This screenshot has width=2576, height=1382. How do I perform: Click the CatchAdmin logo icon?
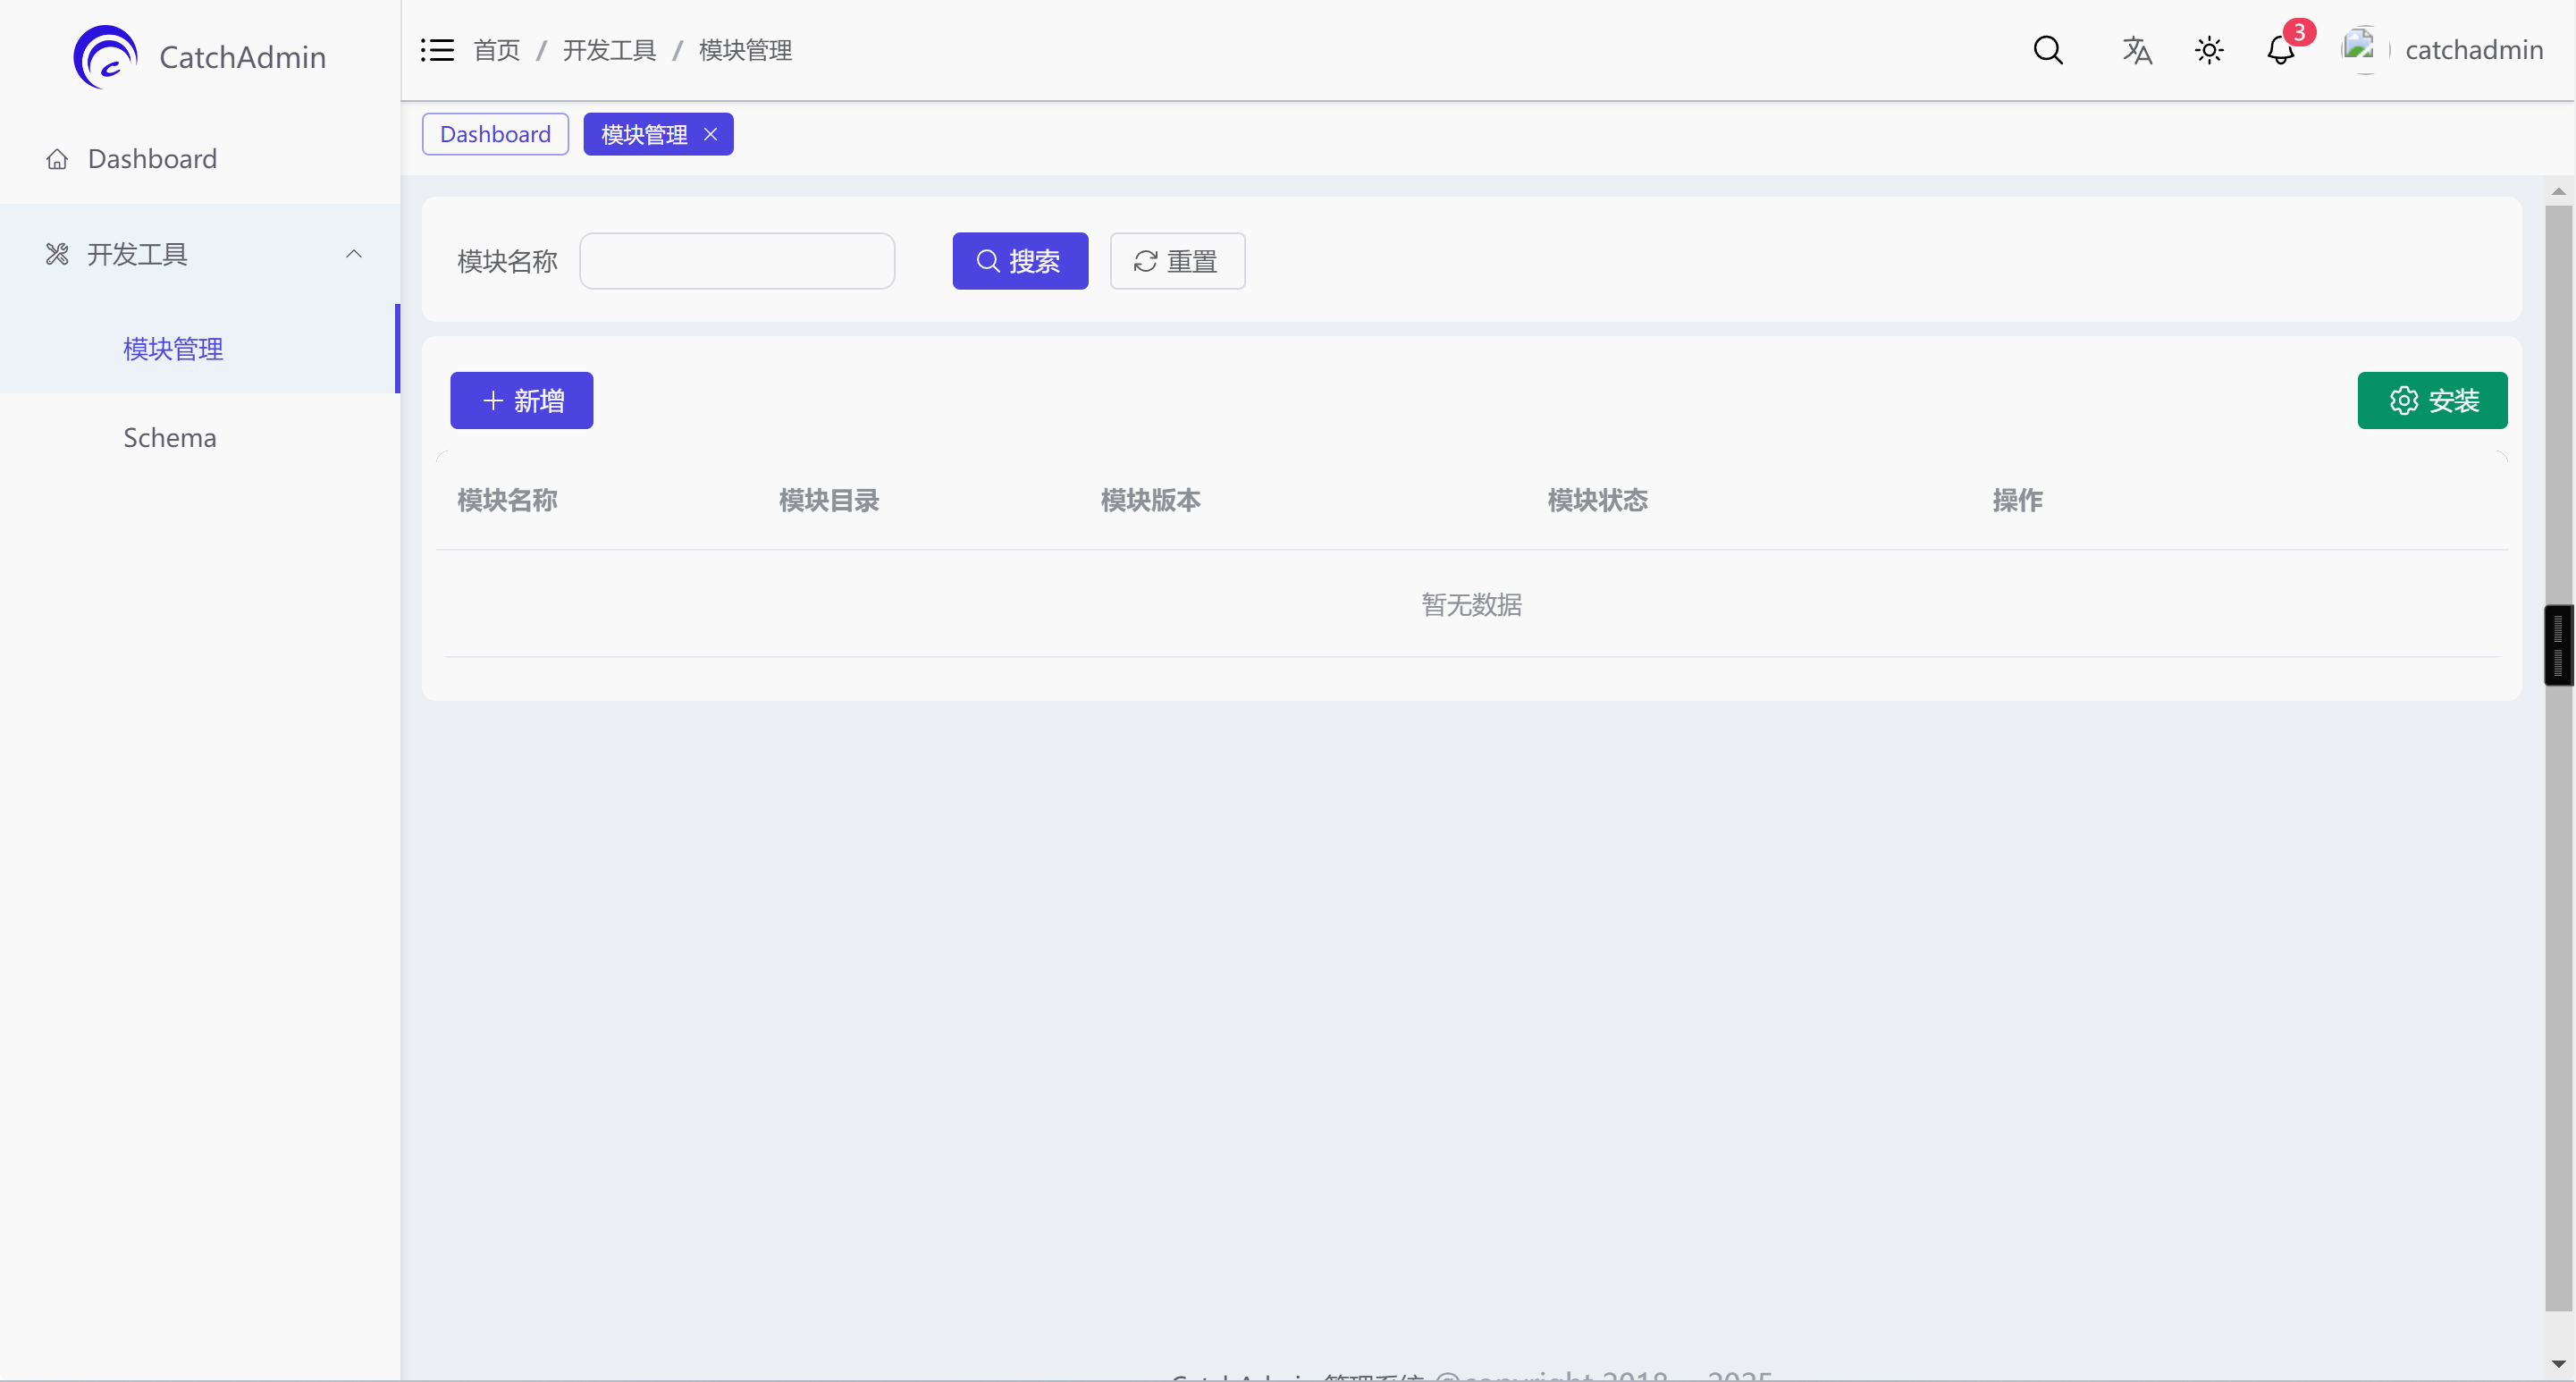[105, 57]
